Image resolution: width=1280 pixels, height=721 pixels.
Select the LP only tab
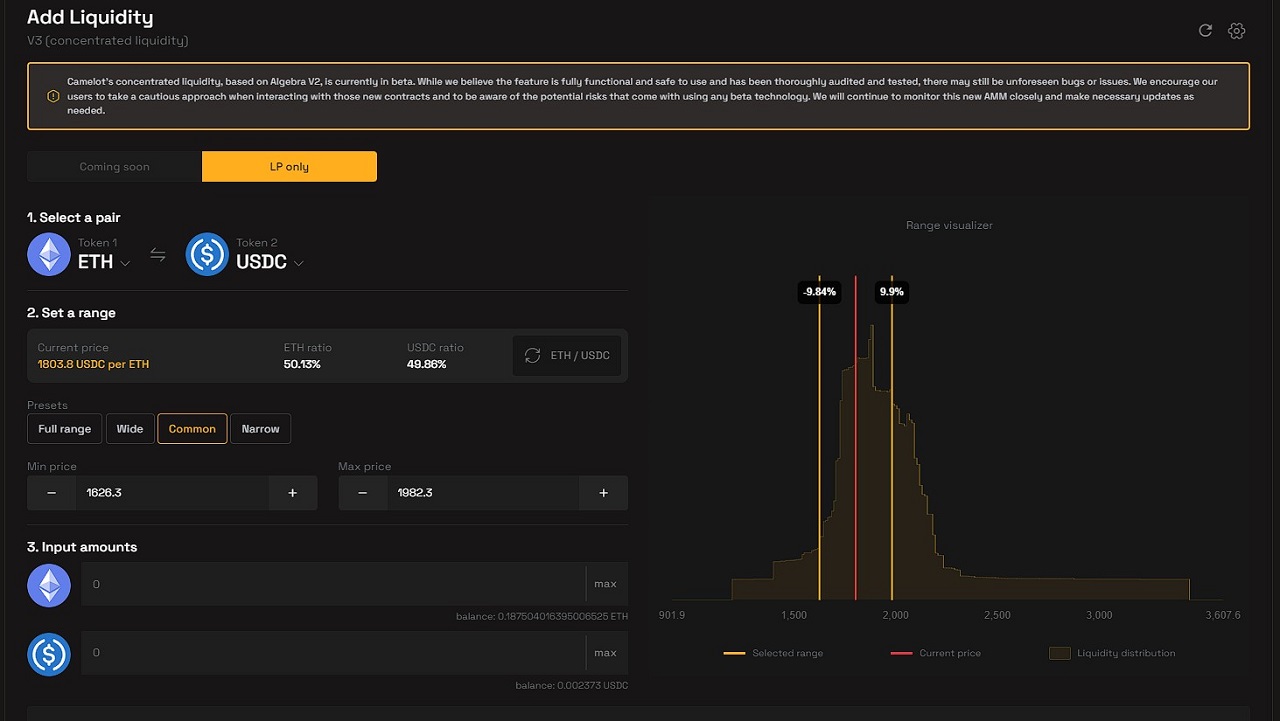[289, 167]
